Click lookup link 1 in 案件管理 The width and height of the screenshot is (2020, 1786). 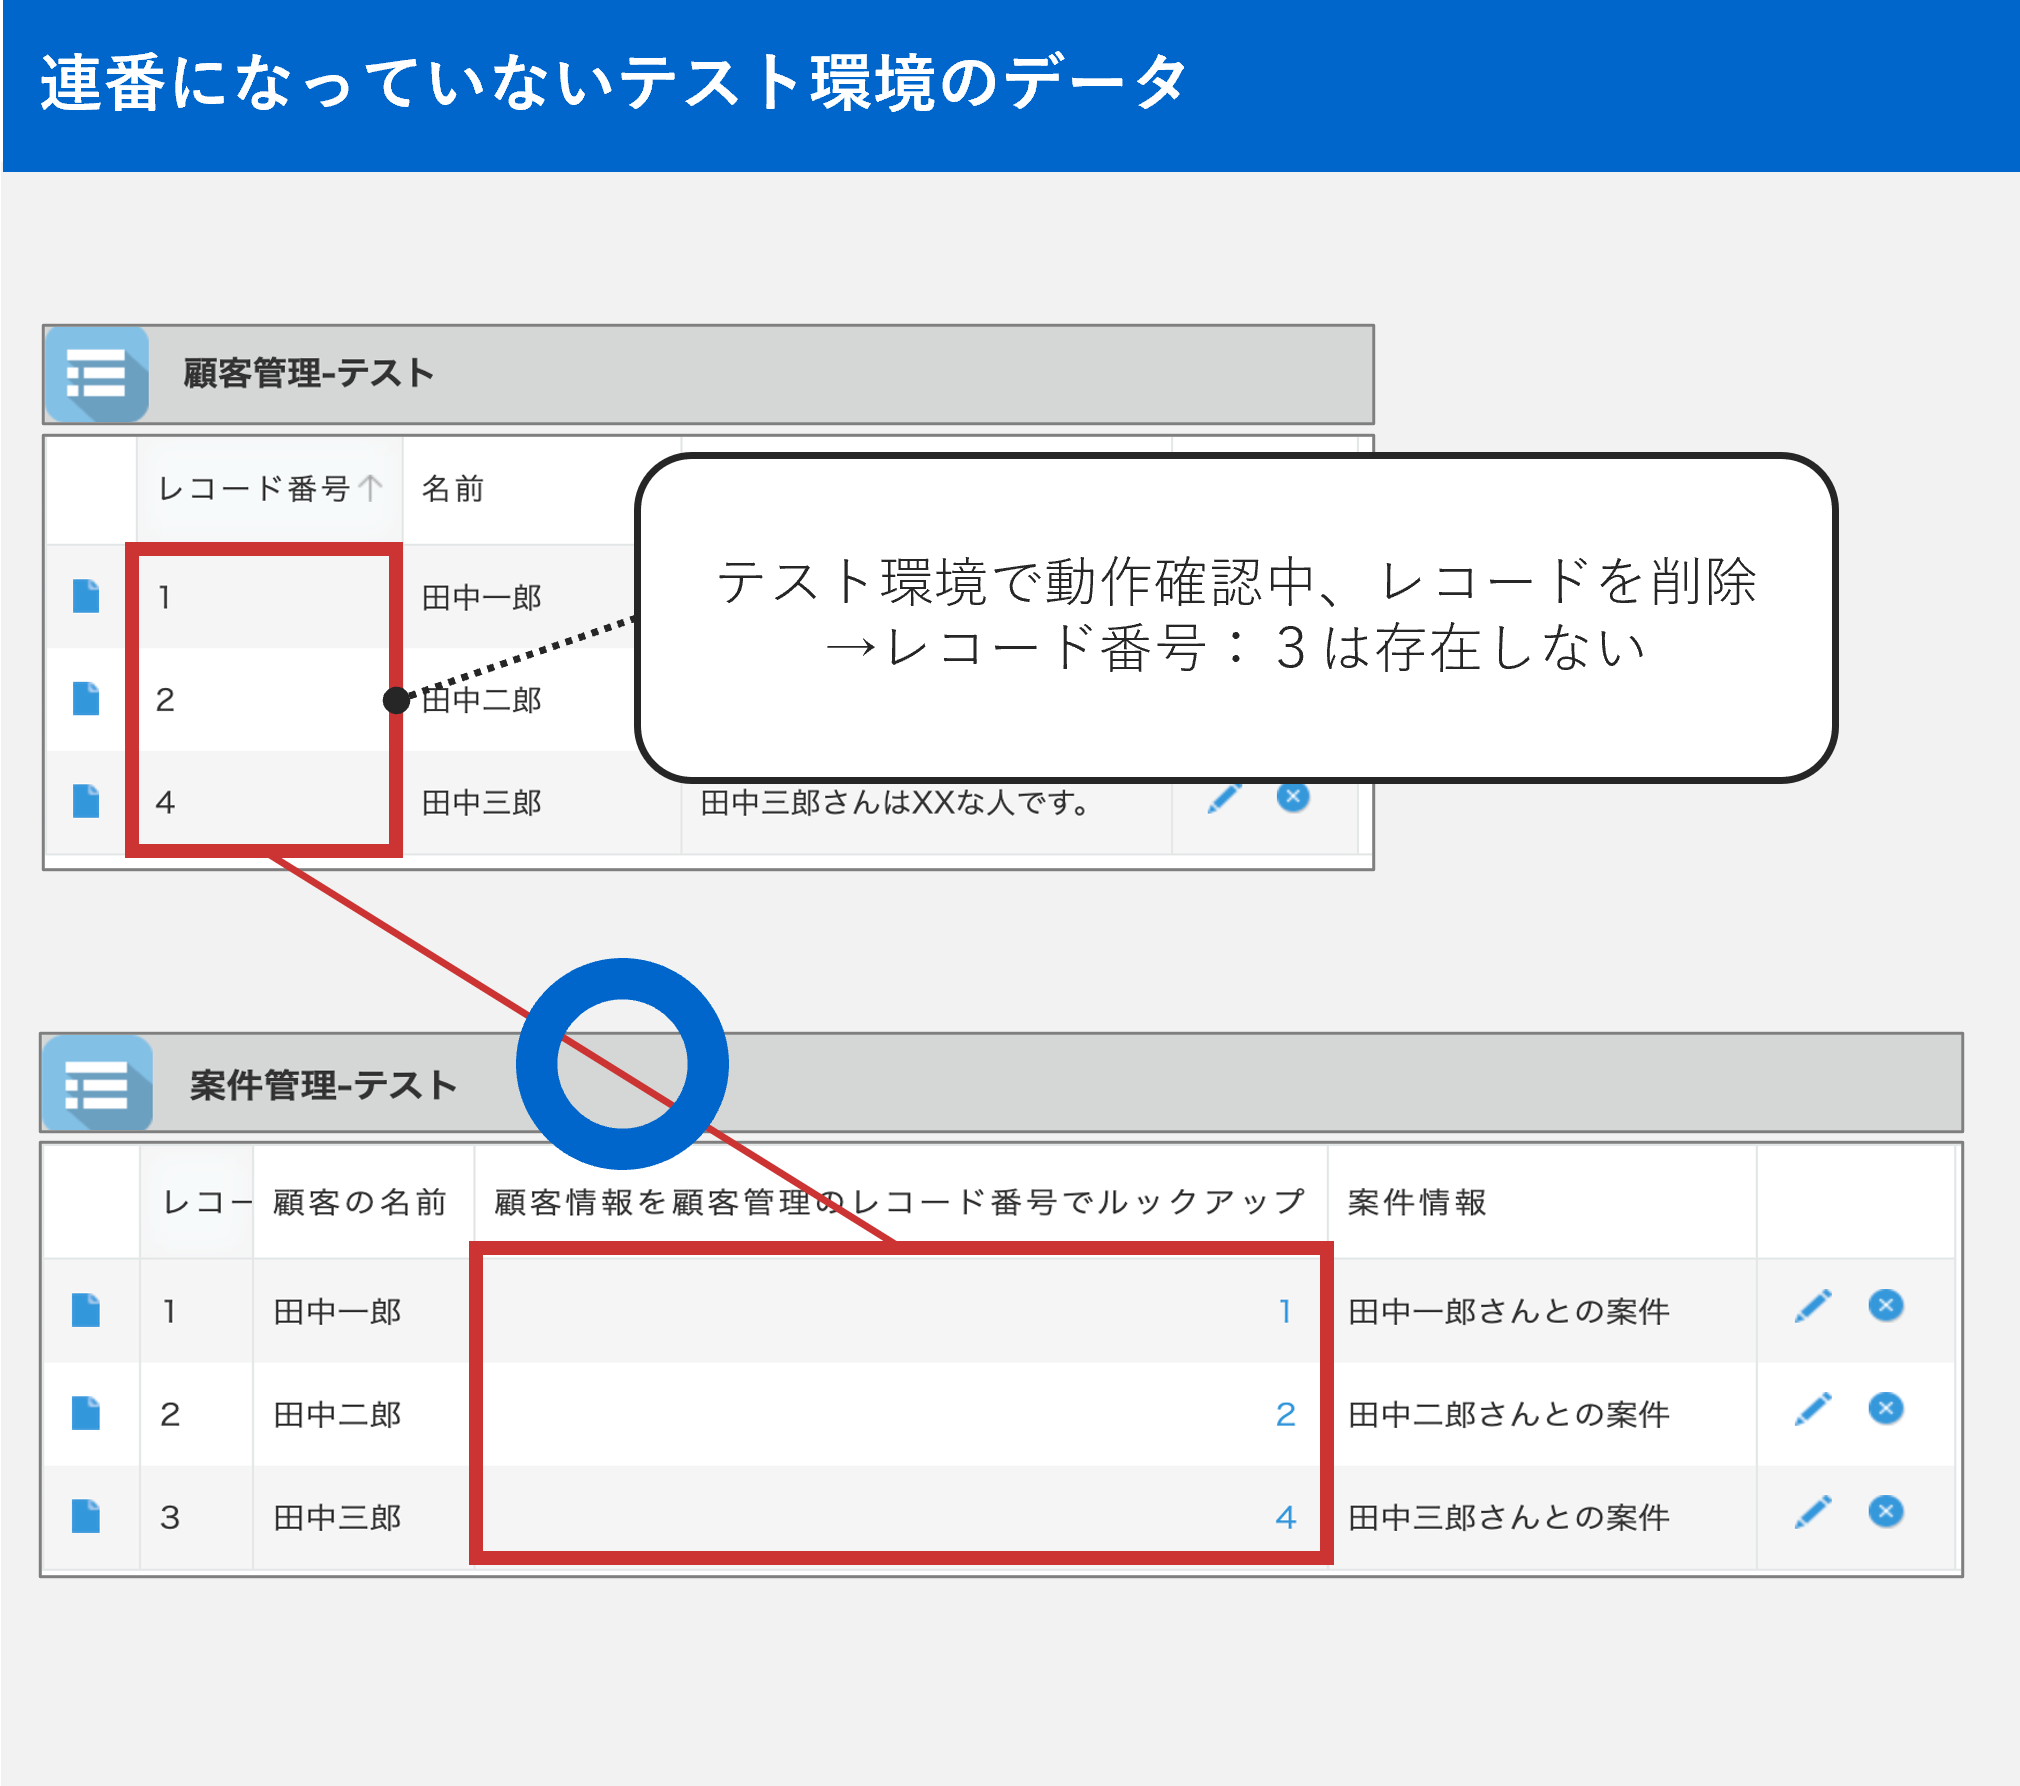coord(1285,1311)
